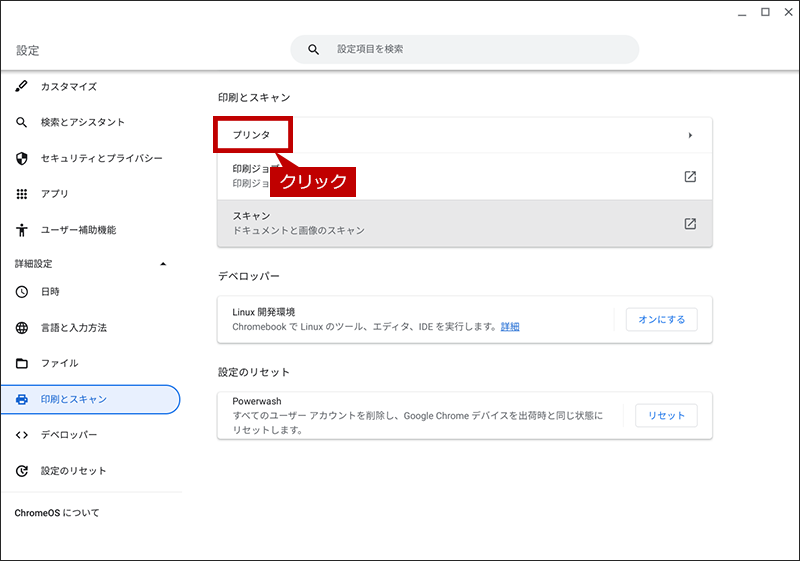Screen dimensions: 800x561
Task: Click the ドキュメントと画像のスキャン description
Action: coord(298,231)
